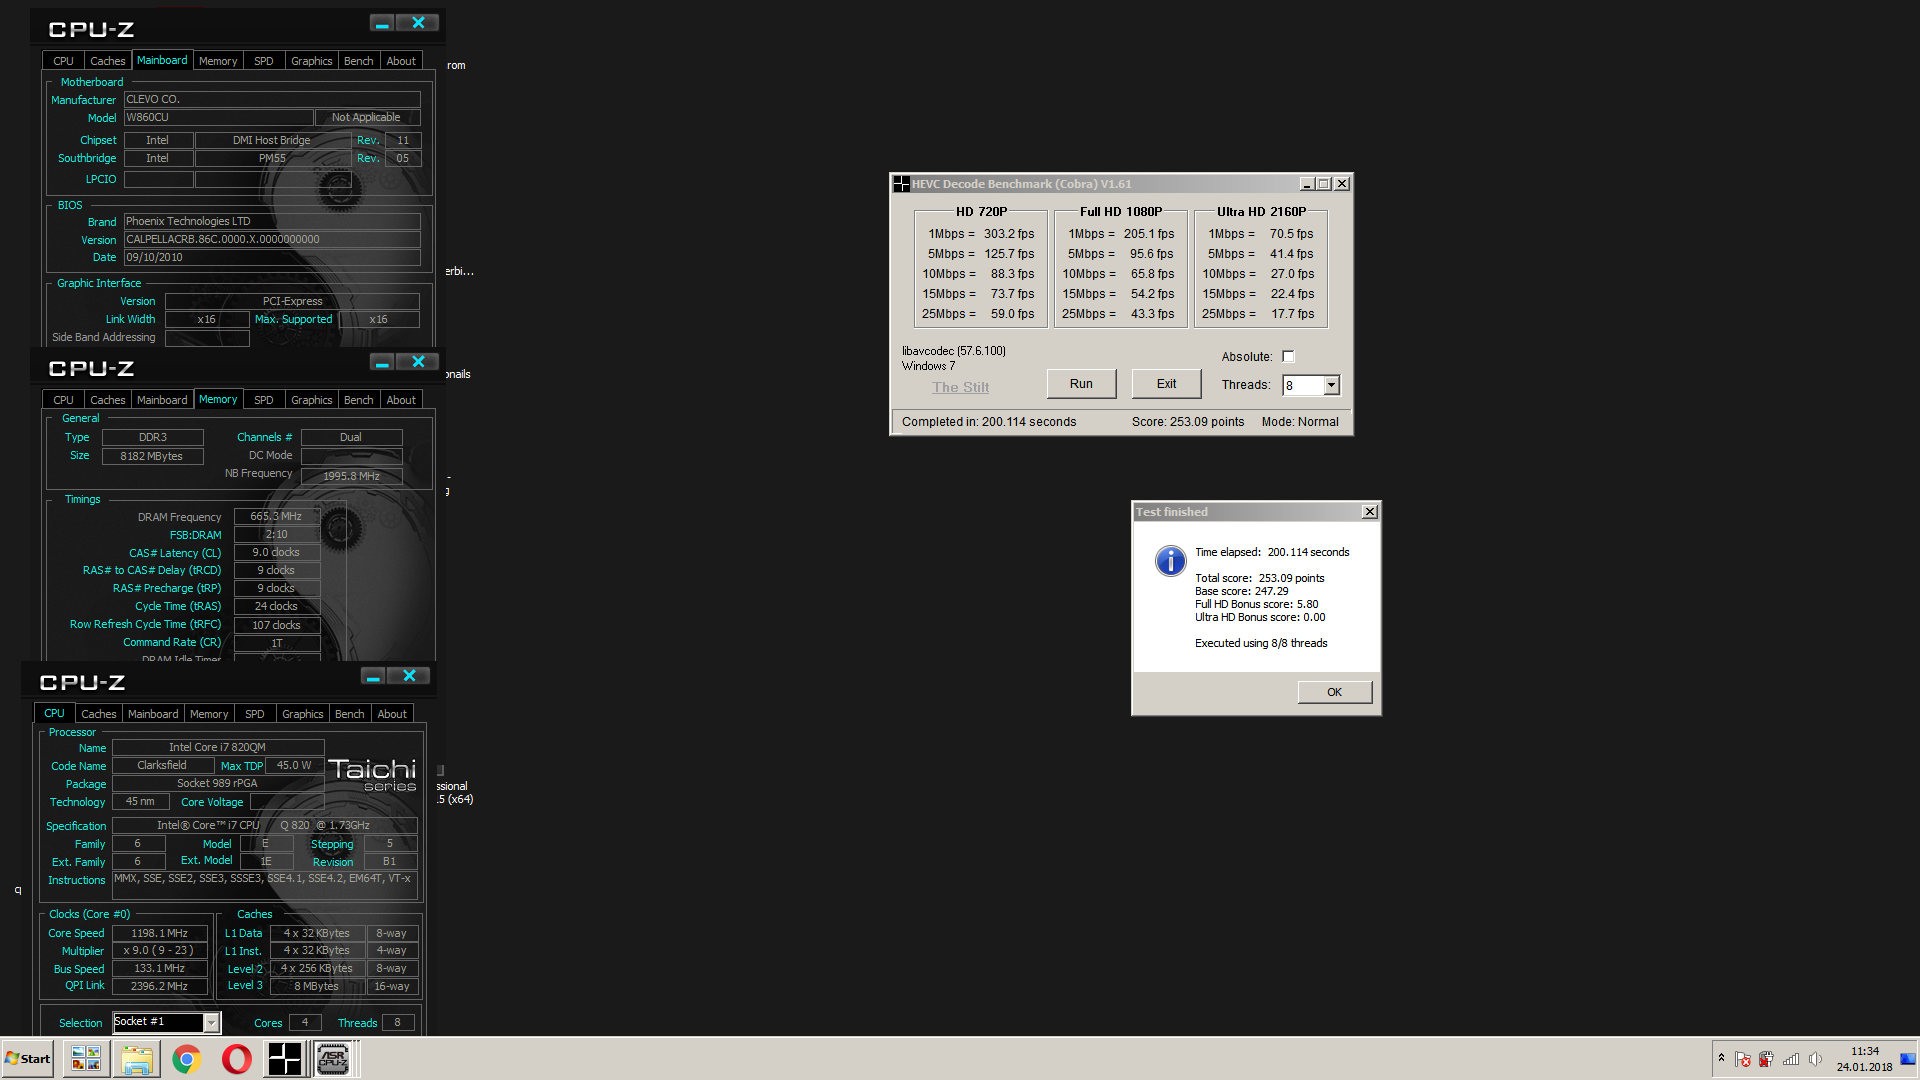Click the Run button in HEVC Benchmark
Image resolution: width=1920 pixels, height=1080 pixels.
click(1081, 384)
